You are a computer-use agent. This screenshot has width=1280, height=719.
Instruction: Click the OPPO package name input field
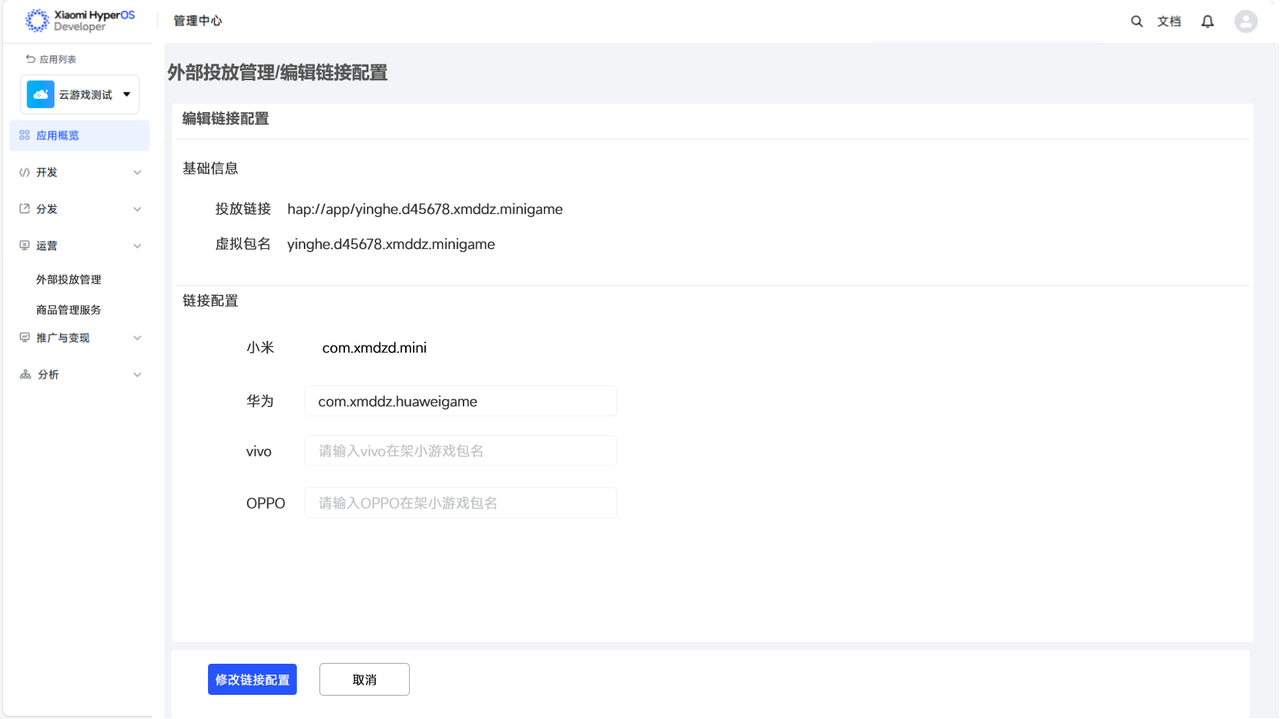click(x=460, y=503)
